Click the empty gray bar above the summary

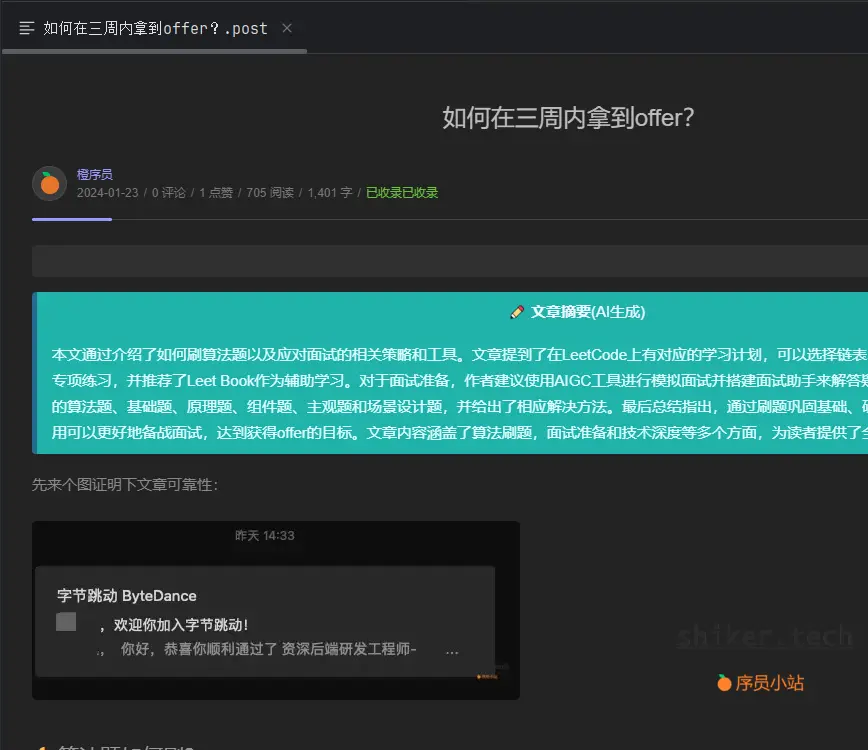click(450, 261)
